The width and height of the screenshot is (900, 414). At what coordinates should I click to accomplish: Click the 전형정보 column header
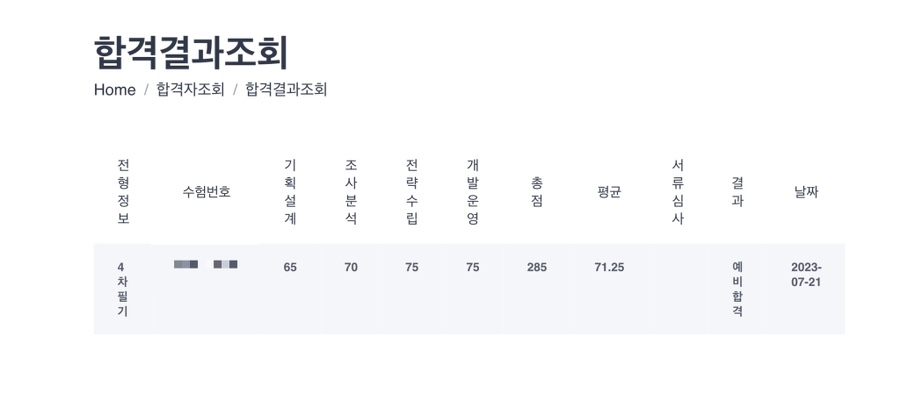(x=123, y=192)
